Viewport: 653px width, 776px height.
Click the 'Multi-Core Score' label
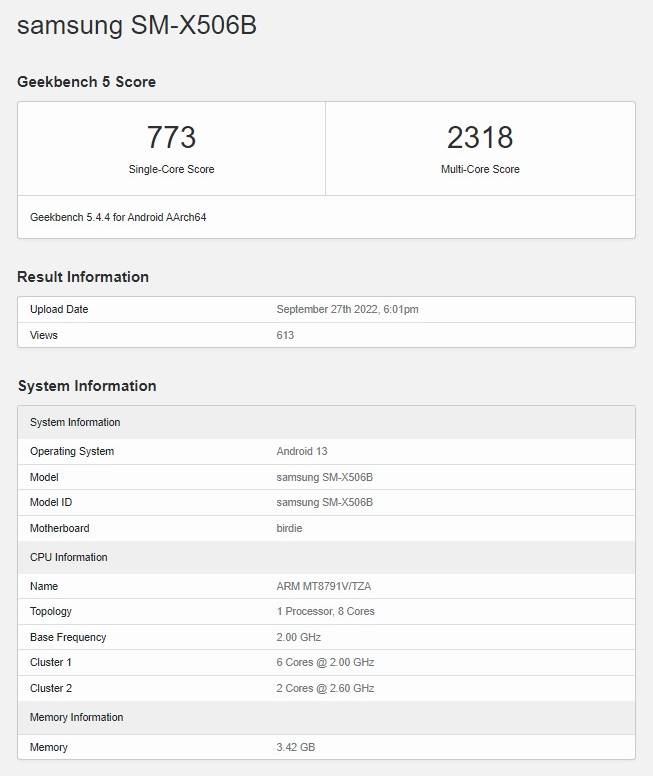480,169
